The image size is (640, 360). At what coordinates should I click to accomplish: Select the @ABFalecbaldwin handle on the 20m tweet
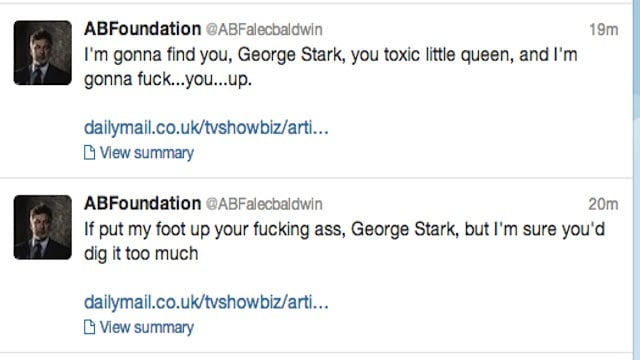264,204
